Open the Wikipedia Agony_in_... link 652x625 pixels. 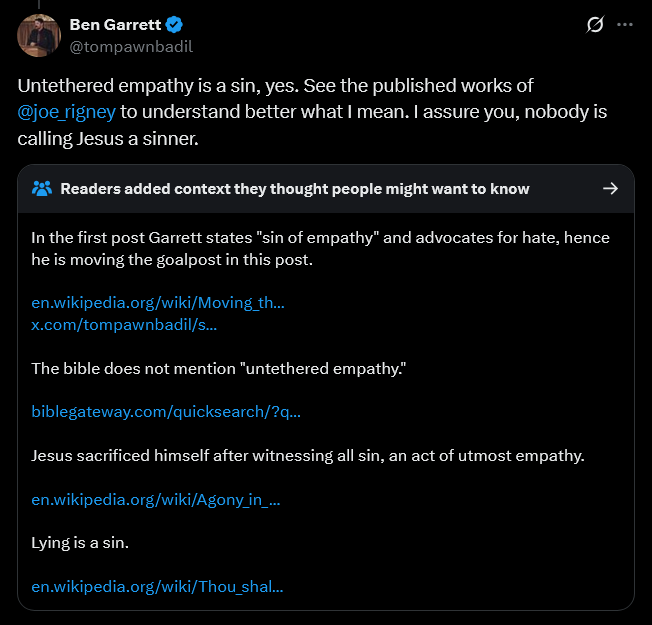tap(155, 499)
